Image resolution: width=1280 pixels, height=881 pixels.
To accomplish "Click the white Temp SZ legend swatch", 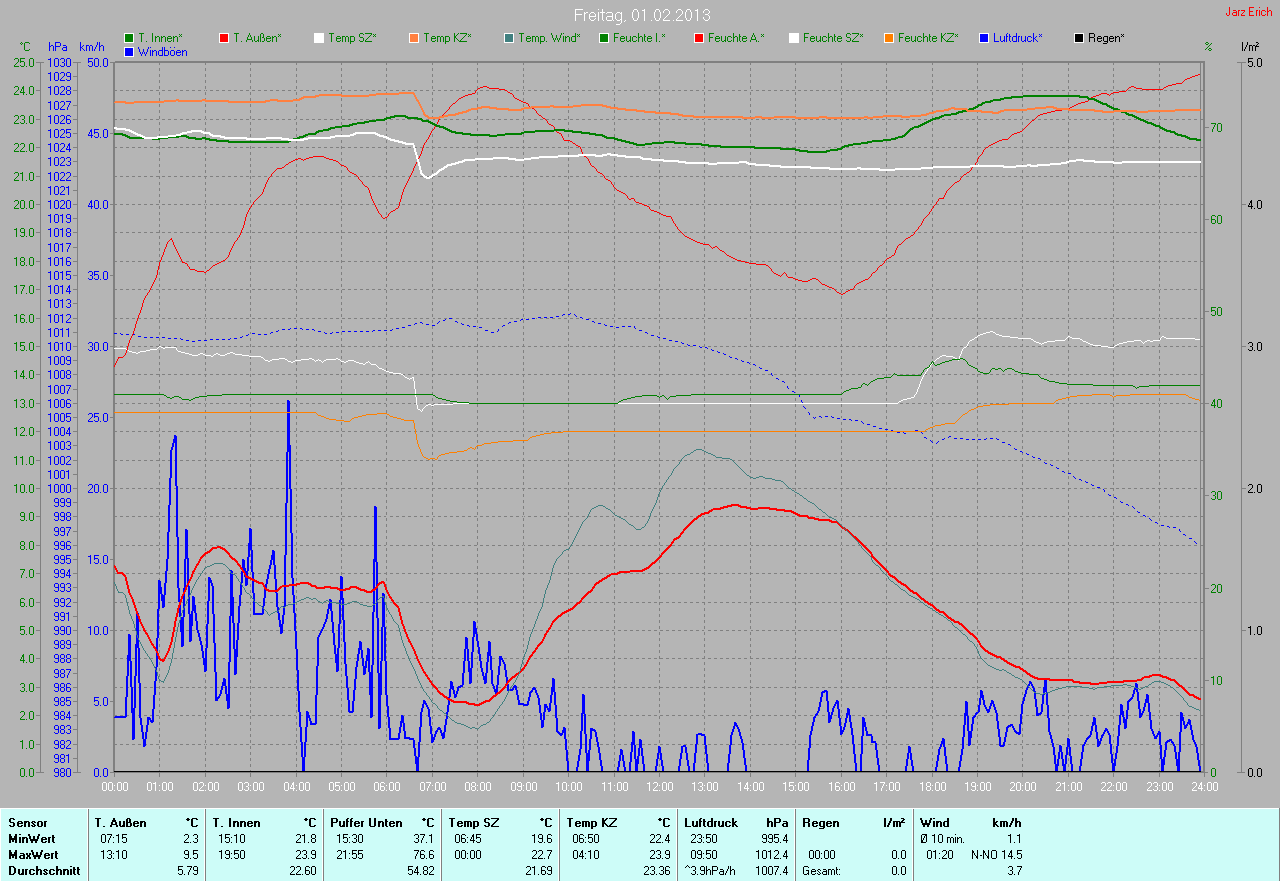I will point(319,38).
